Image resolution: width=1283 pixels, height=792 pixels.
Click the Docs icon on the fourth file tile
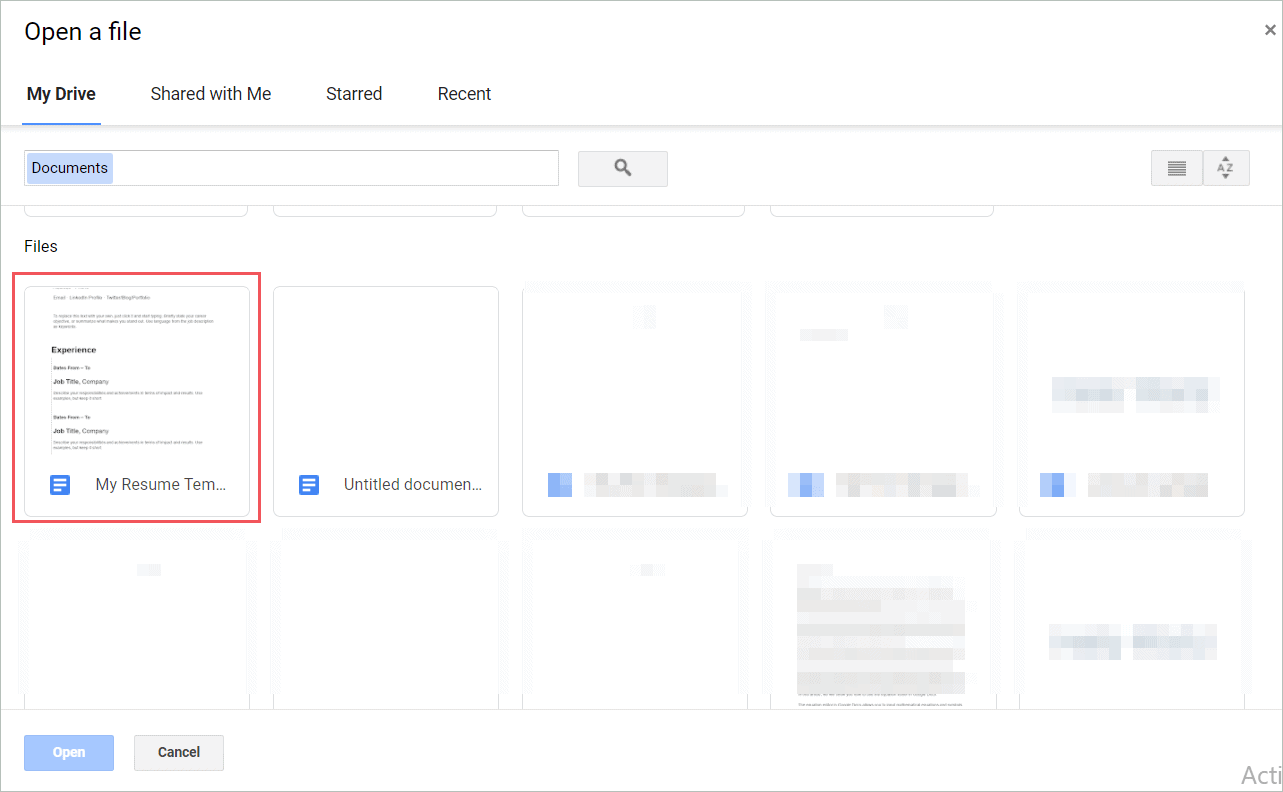point(806,484)
